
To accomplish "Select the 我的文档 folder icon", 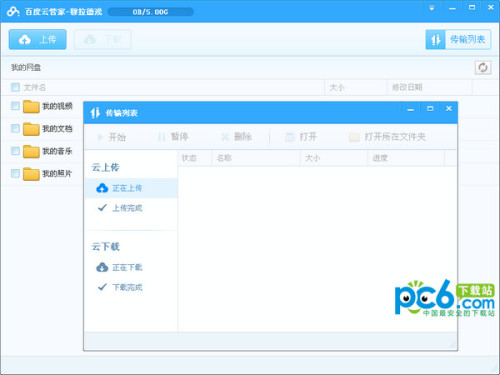I will click(x=31, y=129).
